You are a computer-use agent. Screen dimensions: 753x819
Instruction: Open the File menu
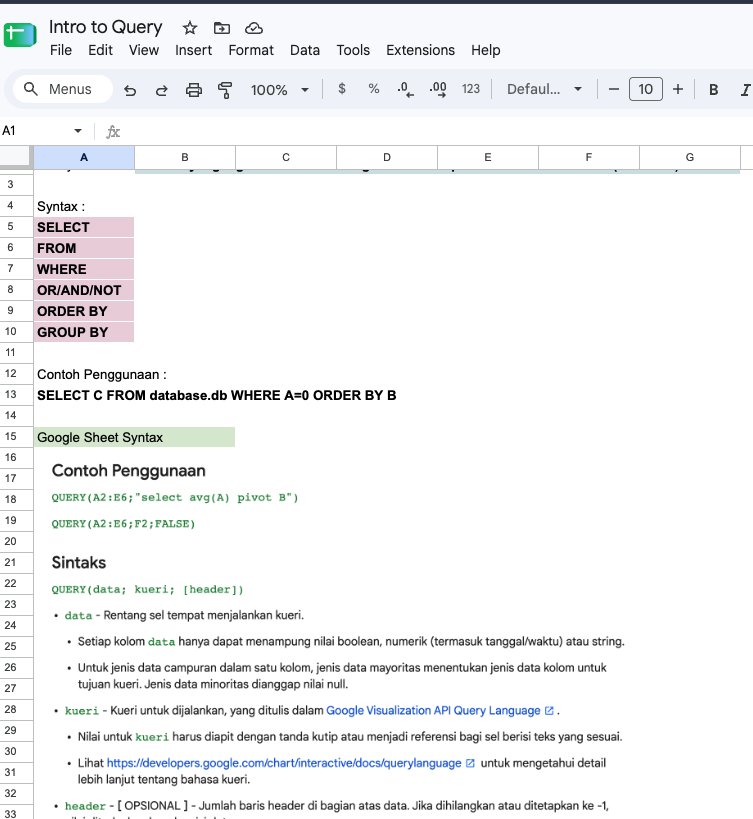(61, 50)
